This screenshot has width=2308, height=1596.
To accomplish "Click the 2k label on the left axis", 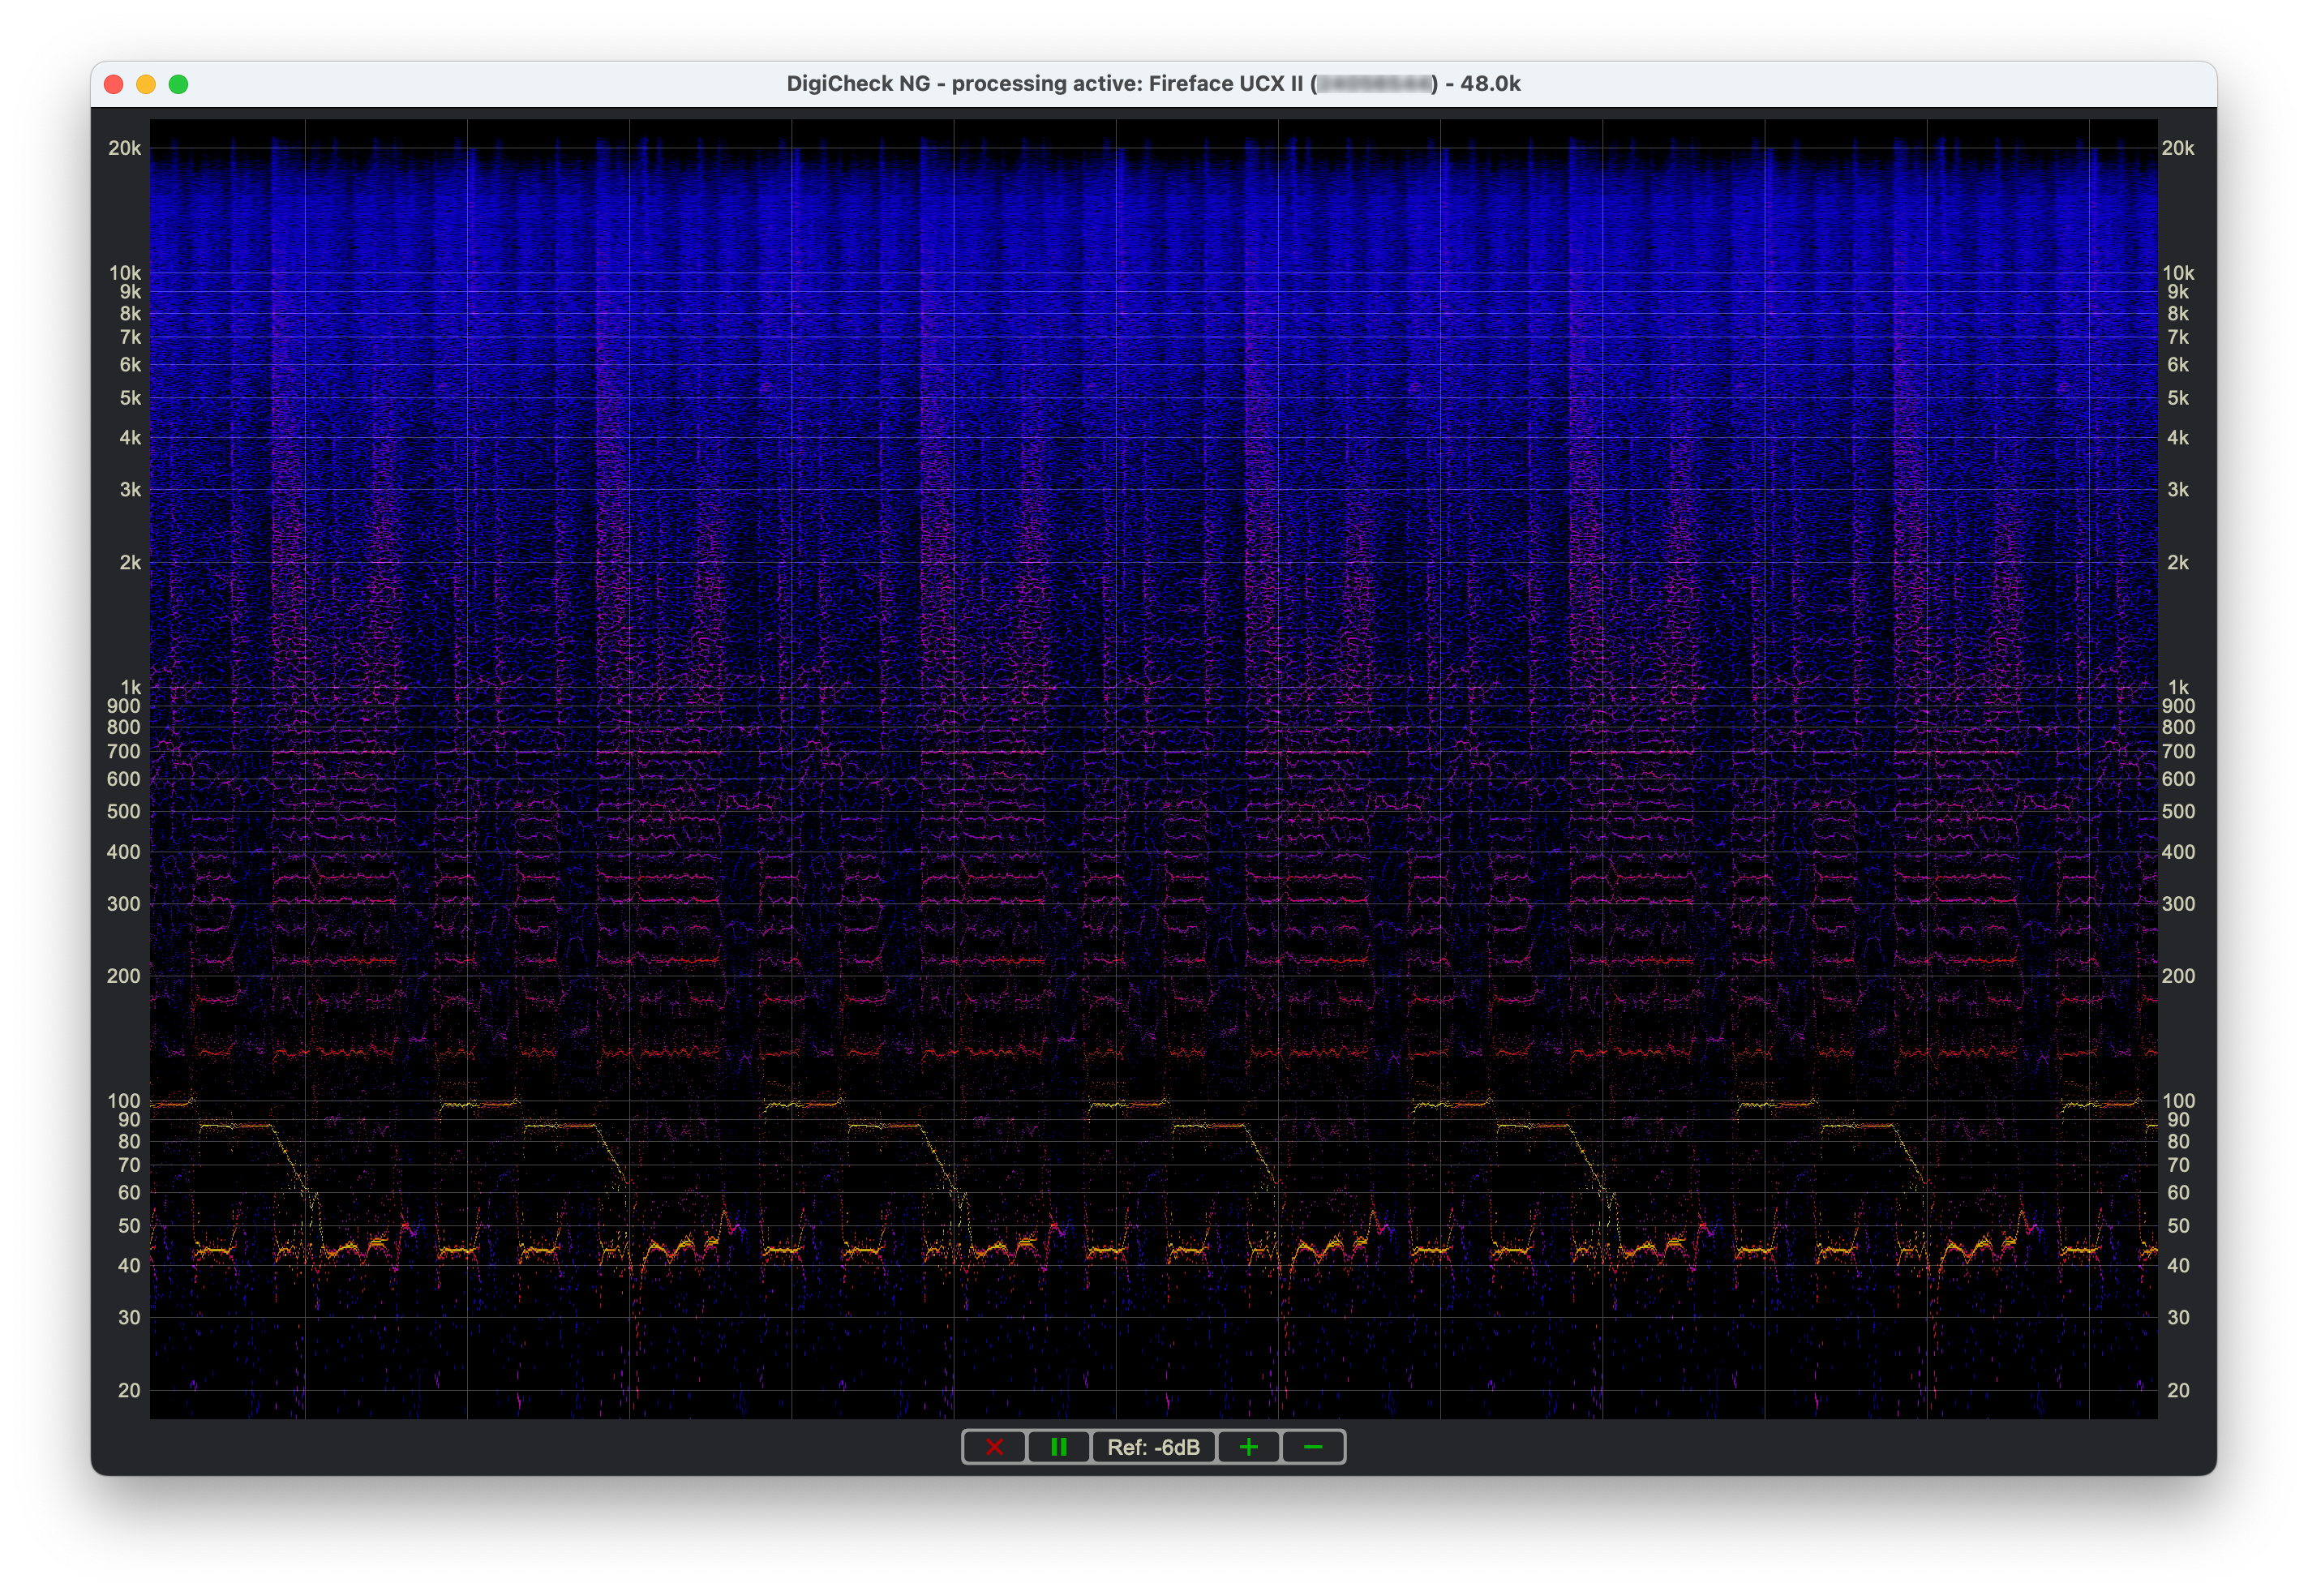I will [131, 563].
